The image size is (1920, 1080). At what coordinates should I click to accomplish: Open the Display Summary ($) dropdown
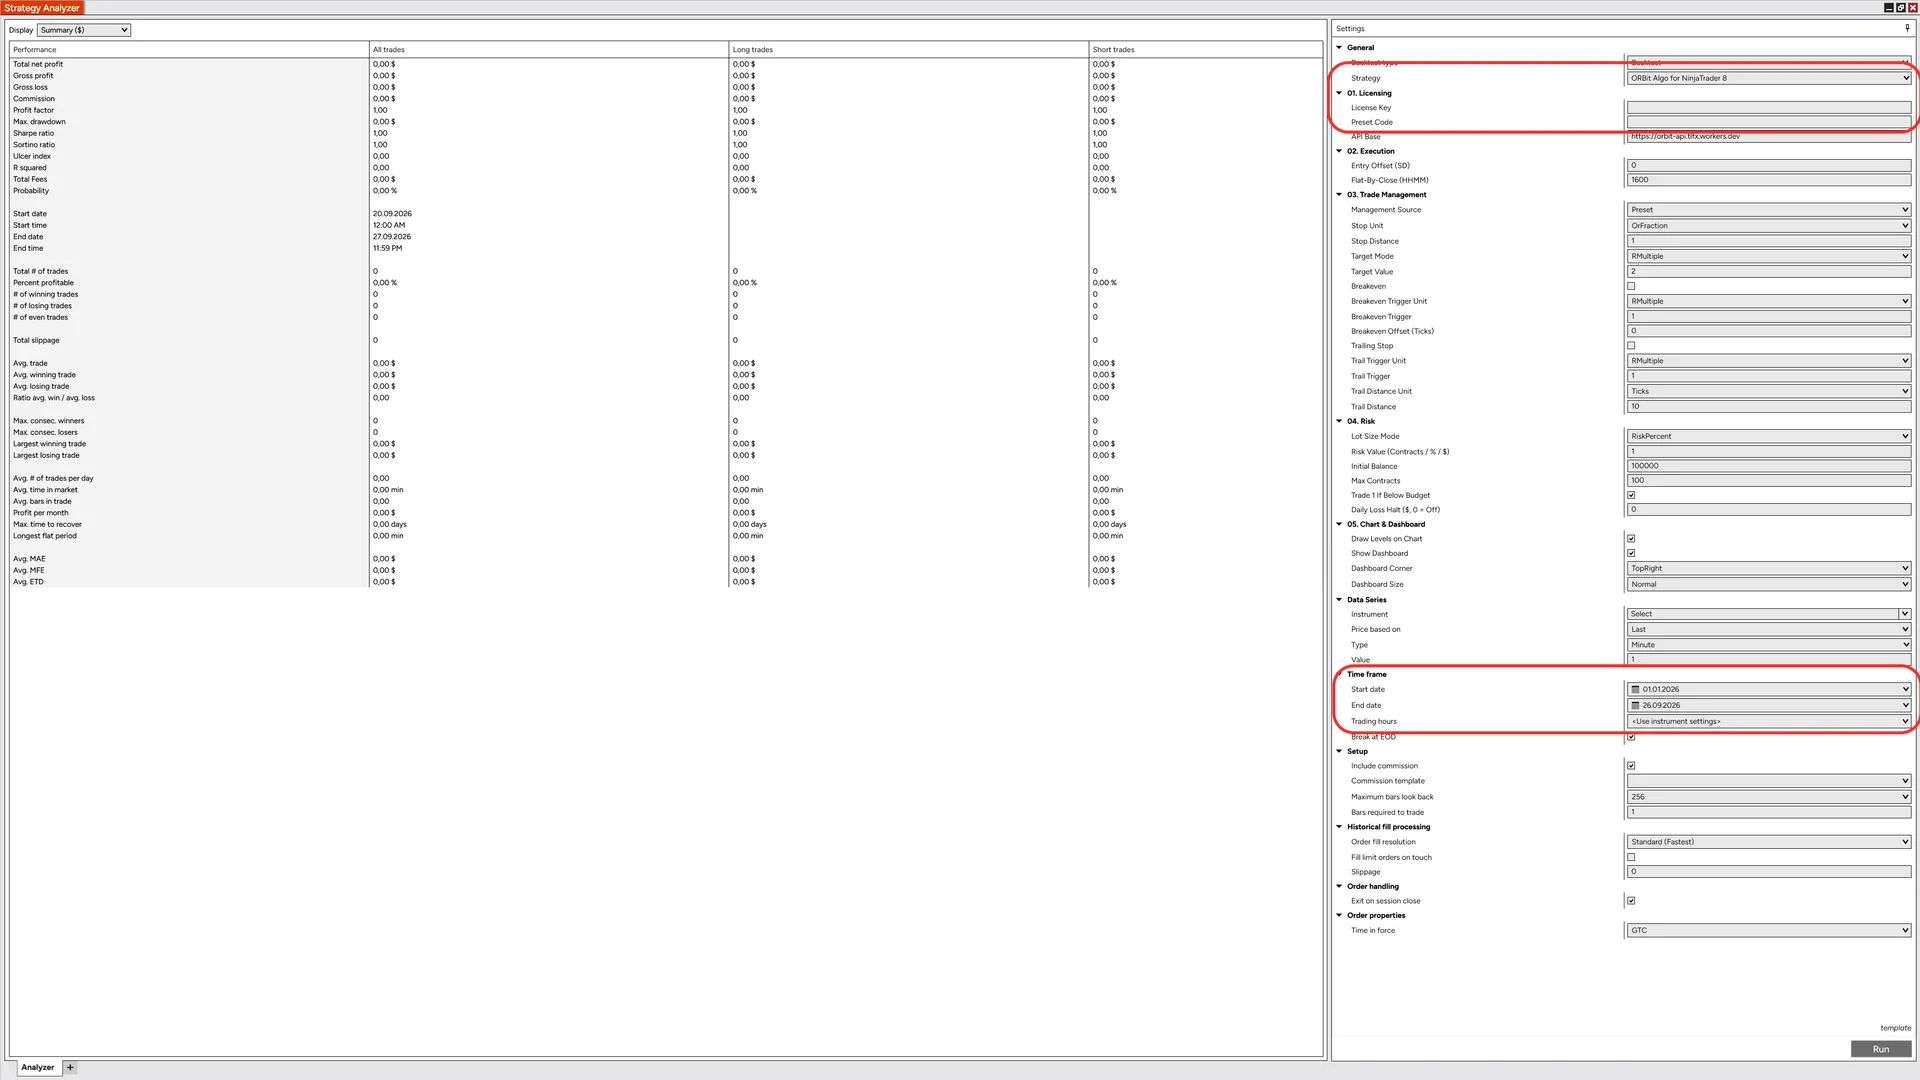[x=84, y=30]
